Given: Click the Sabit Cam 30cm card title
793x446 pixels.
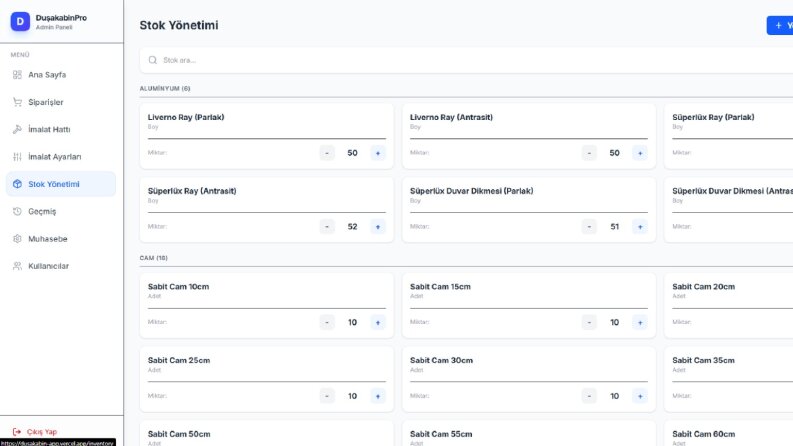Looking at the screenshot, I should click(x=442, y=360).
